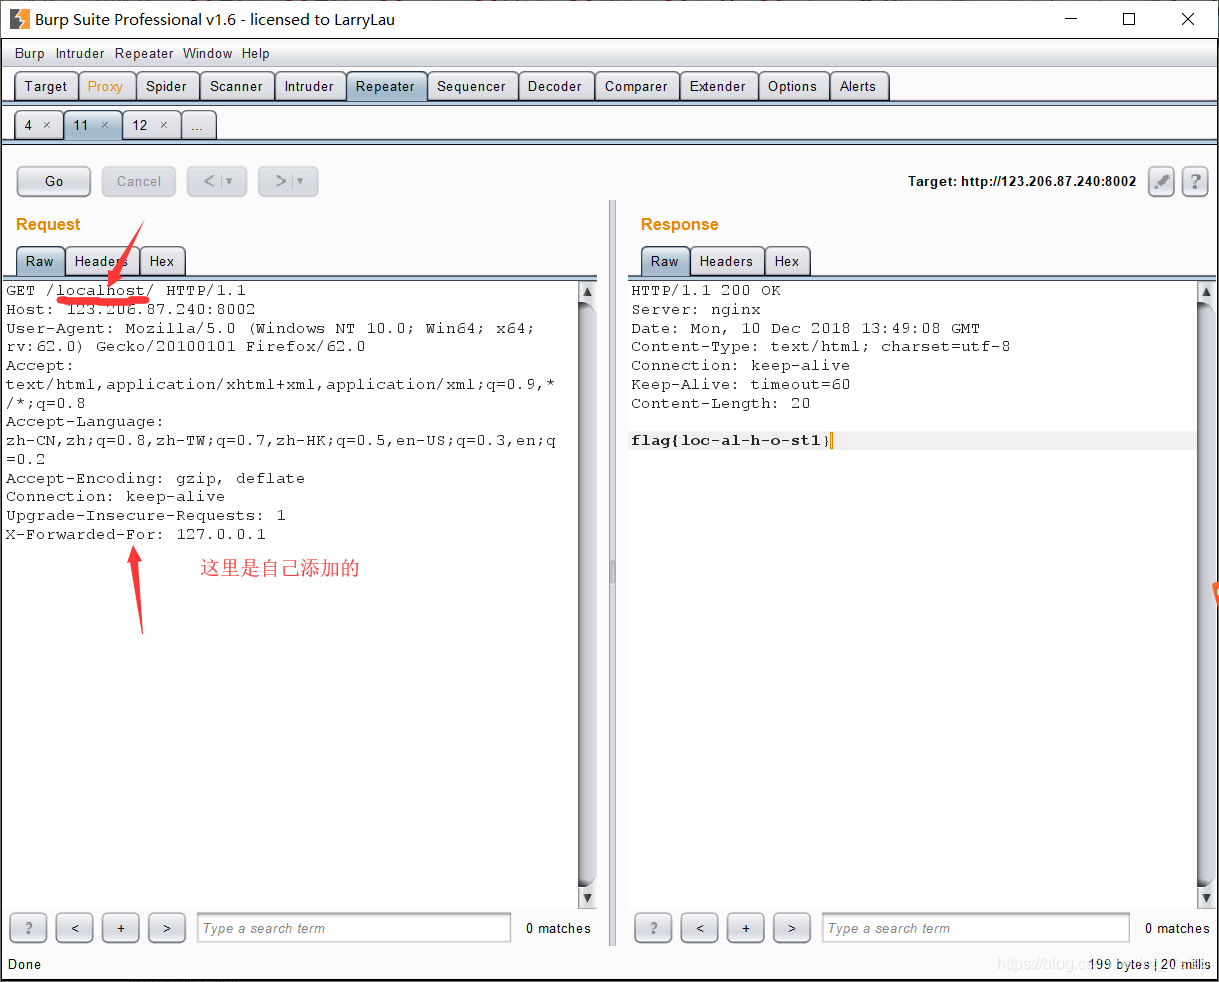Click the Server: nginx response header
The width and height of the screenshot is (1219, 982).
tap(696, 310)
